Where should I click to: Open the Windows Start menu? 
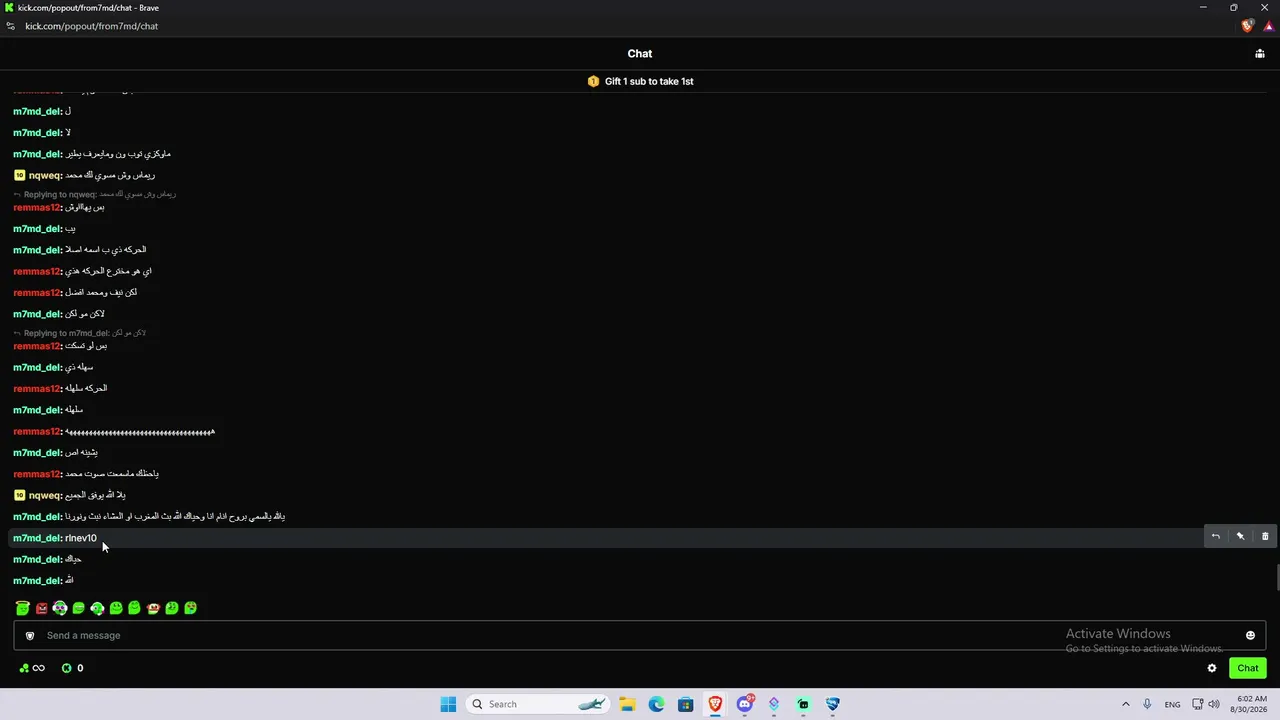pyautogui.click(x=448, y=704)
